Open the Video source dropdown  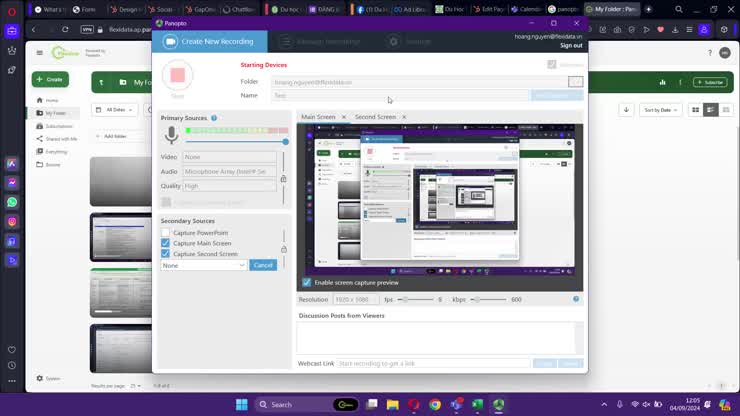click(230, 157)
